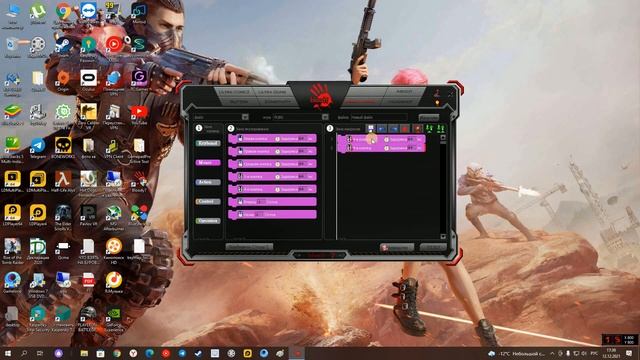640x360 pixels.
Task: Click the red Bloody hand logo
Action: [320, 96]
